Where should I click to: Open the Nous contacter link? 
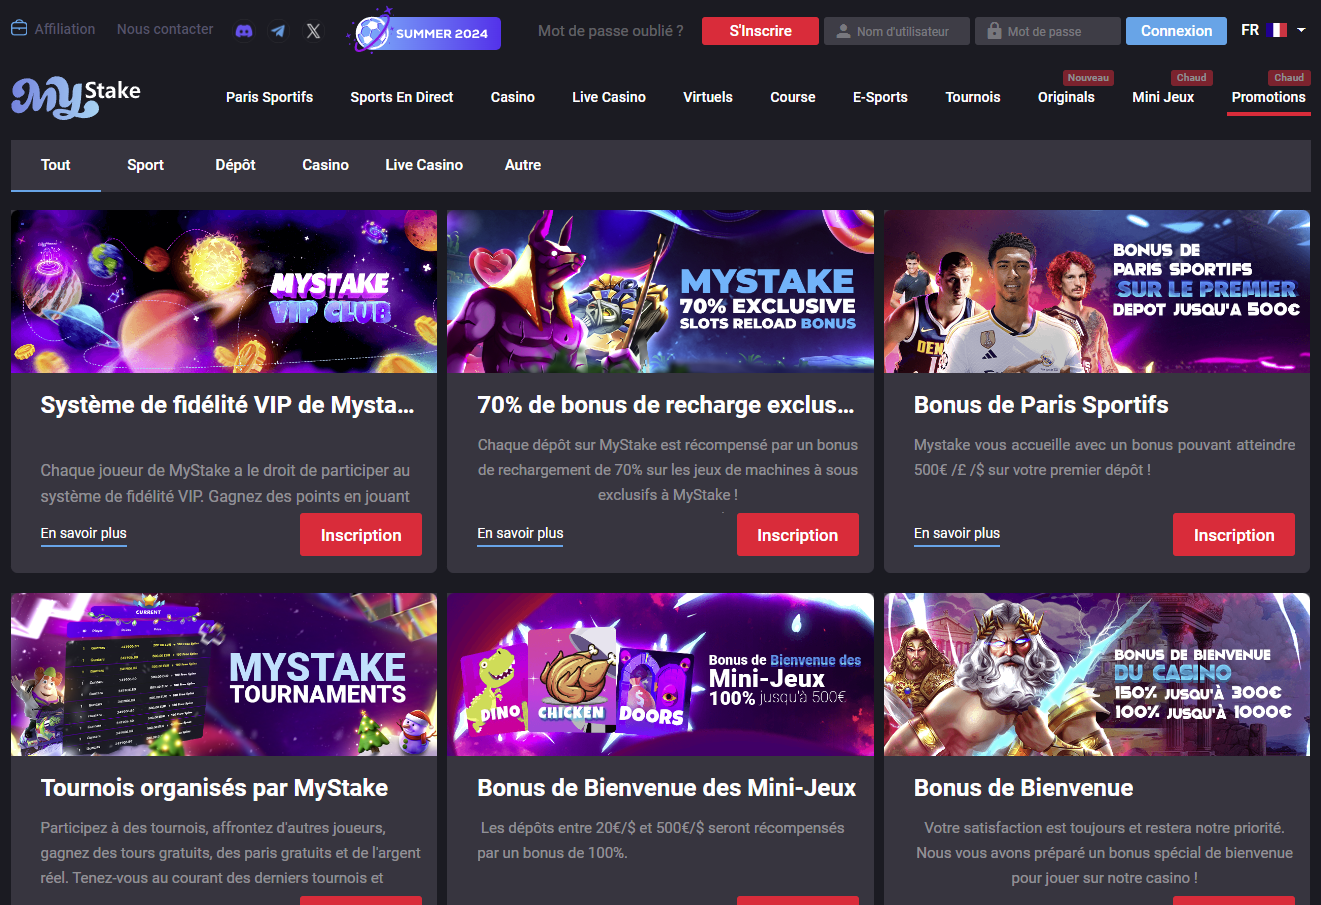point(165,29)
